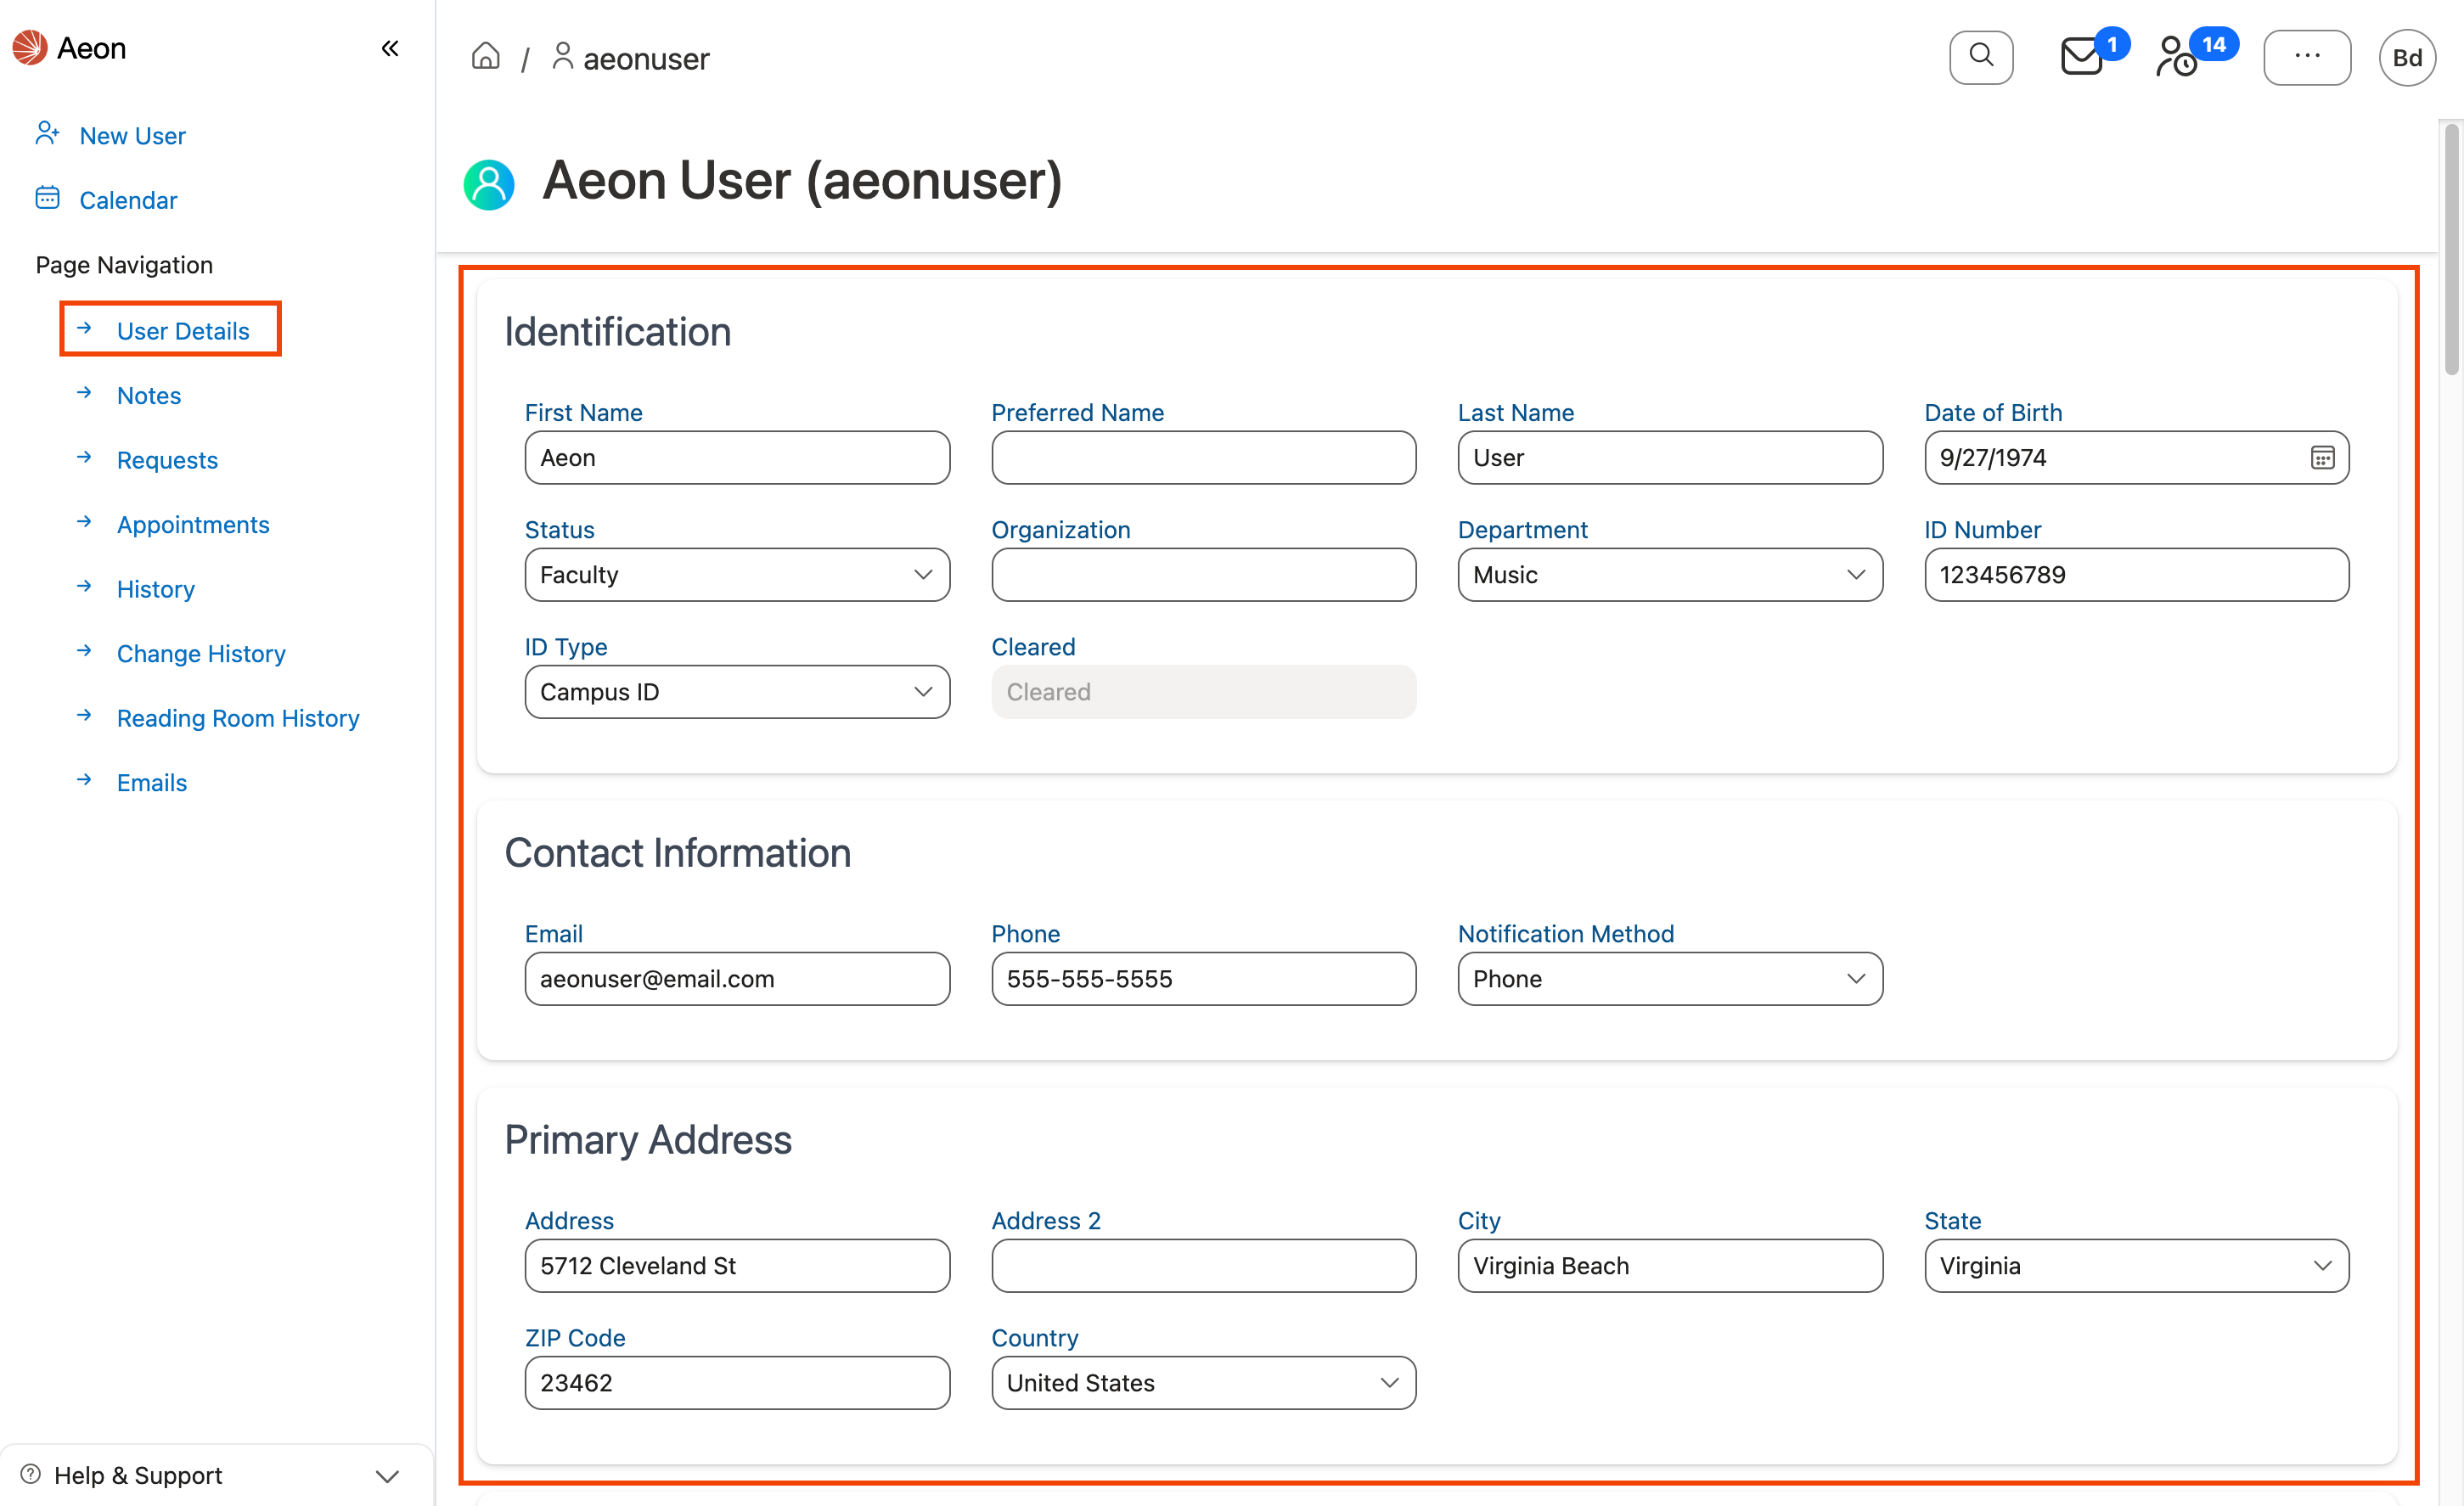Image resolution: width=2464 pixels, height=1506 pixels.
Task: Click the Aeon User profile avatar
Action: point(488,183)
